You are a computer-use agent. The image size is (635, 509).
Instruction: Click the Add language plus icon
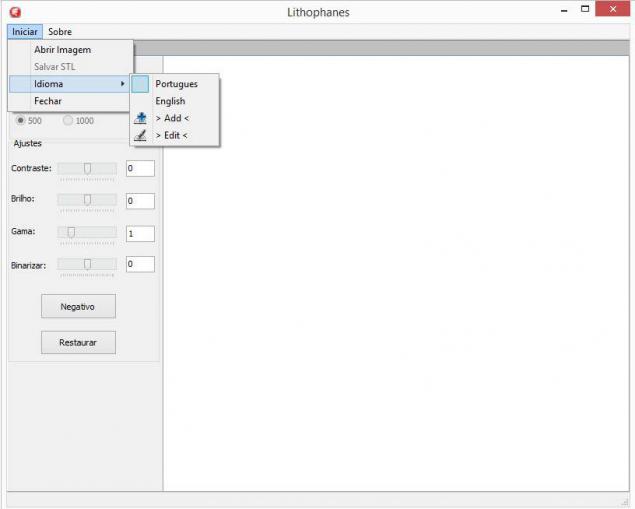point(140,118)
